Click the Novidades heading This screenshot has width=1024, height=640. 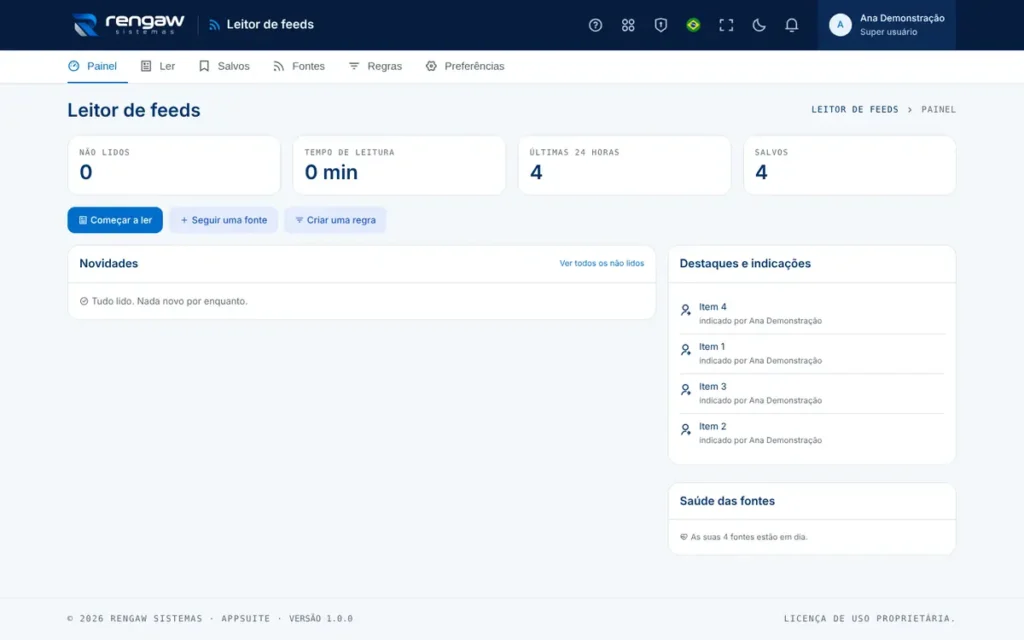pos(108,263)
